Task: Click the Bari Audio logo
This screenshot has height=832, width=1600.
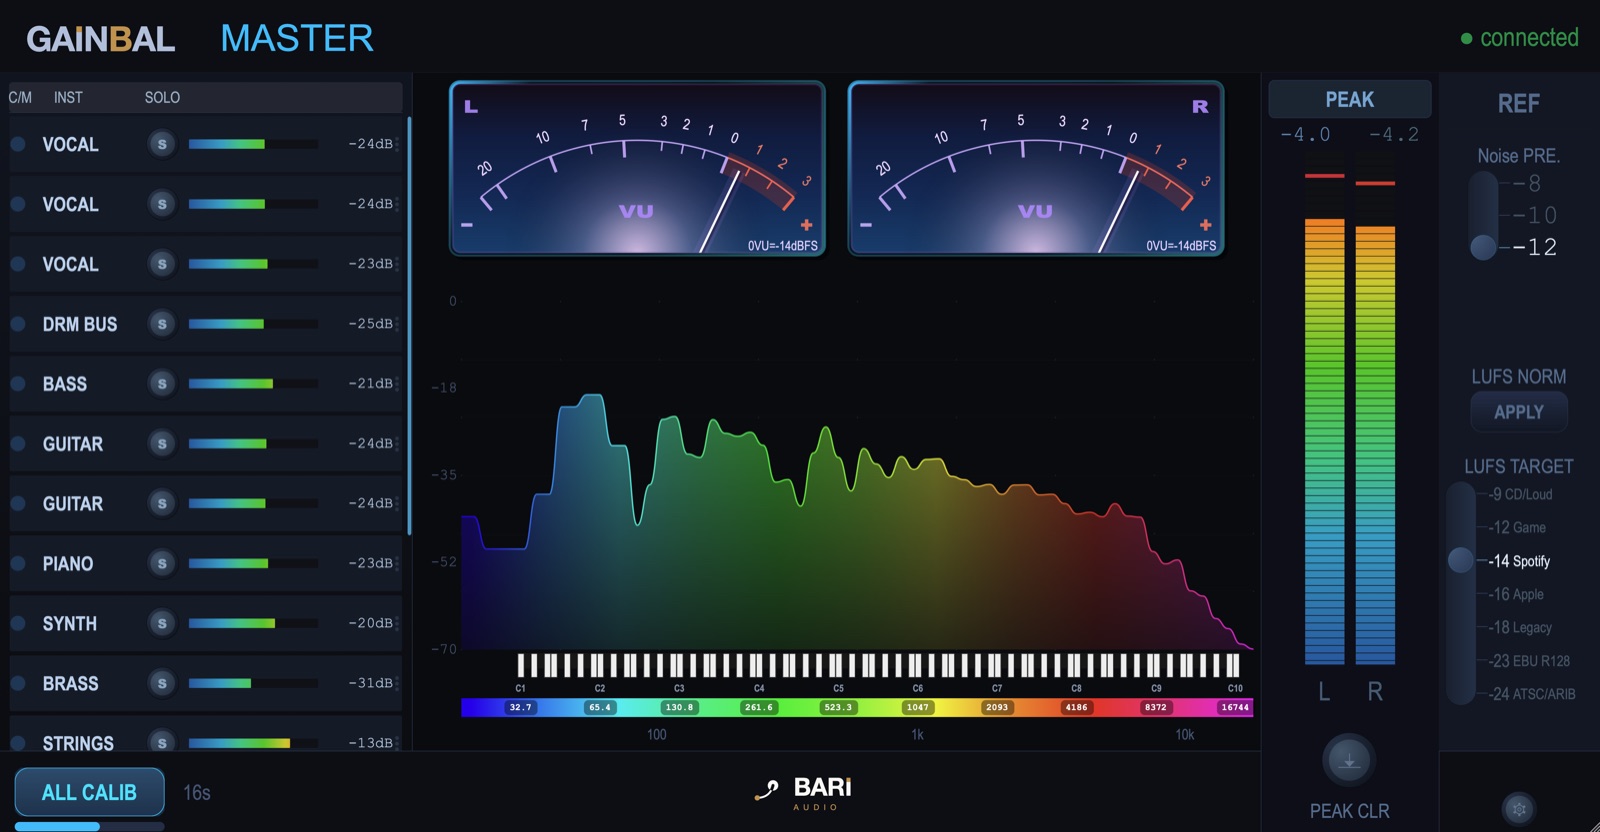Action: 803,793
